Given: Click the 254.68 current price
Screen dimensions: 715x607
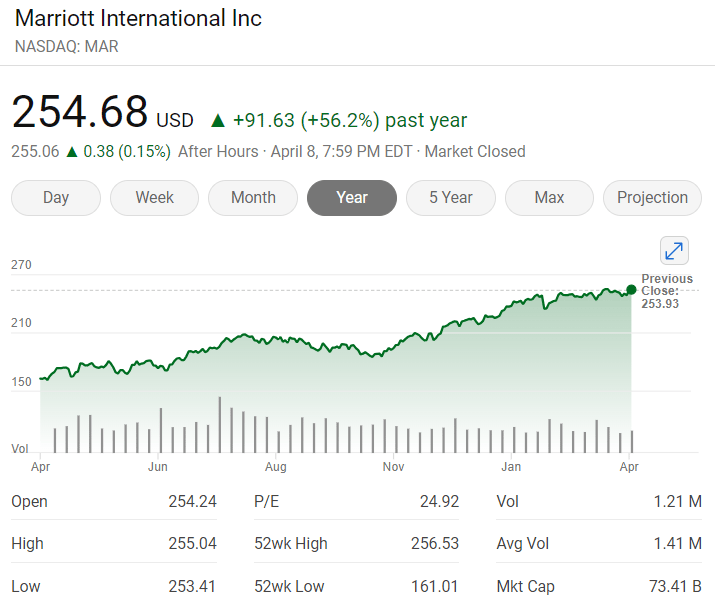Looking at the screenshot, I should pyautogui.click(x=80, y=112).
